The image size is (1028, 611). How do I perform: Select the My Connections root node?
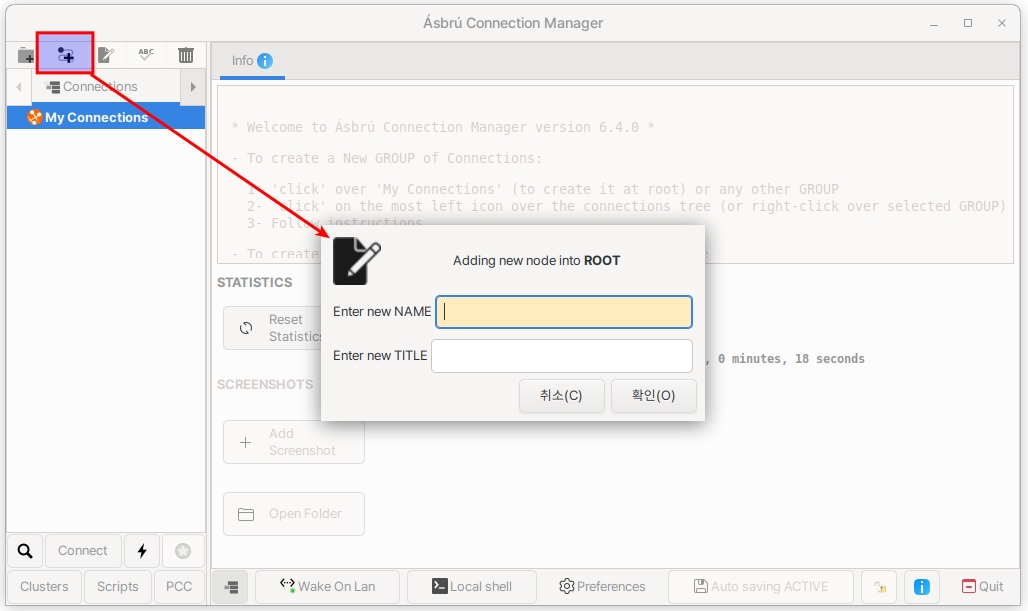coord(96,118)
